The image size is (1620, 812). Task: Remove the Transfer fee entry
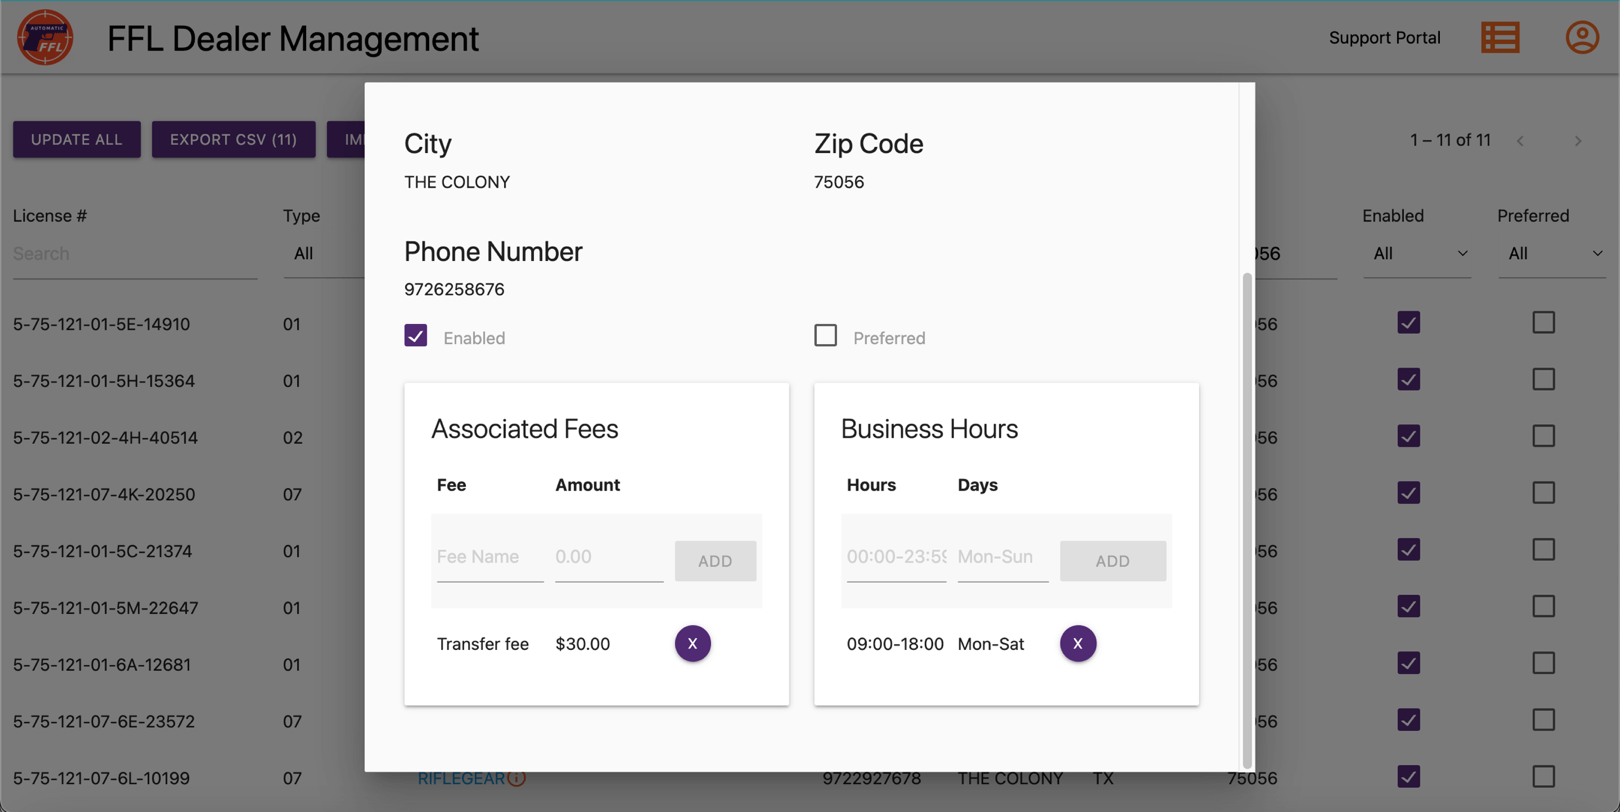692,644
